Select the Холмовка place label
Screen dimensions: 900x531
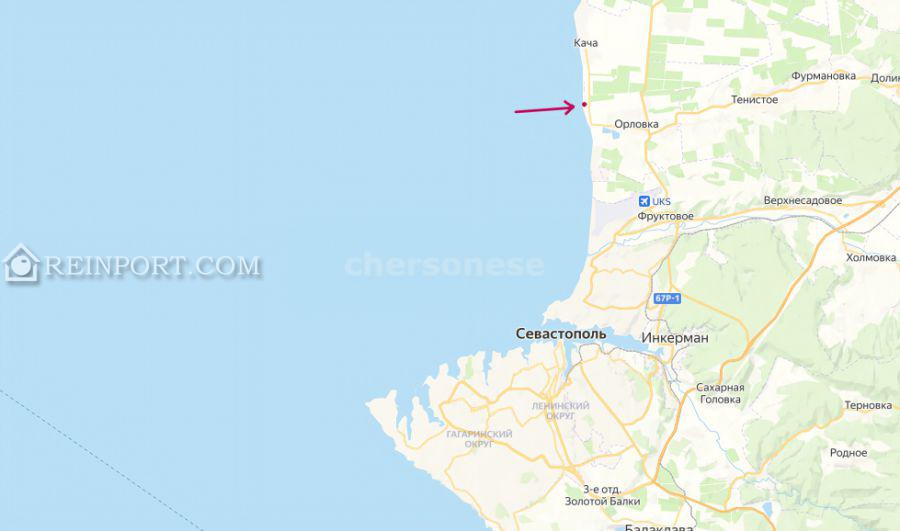point(871,258)
